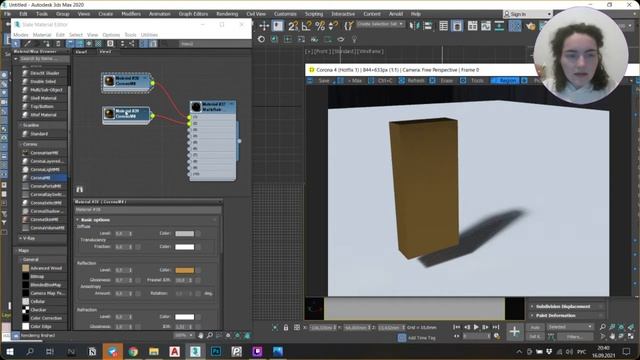Click the Pan hand tool in Material Editor
Screen dimensions: 640x360
click(200, 336)
